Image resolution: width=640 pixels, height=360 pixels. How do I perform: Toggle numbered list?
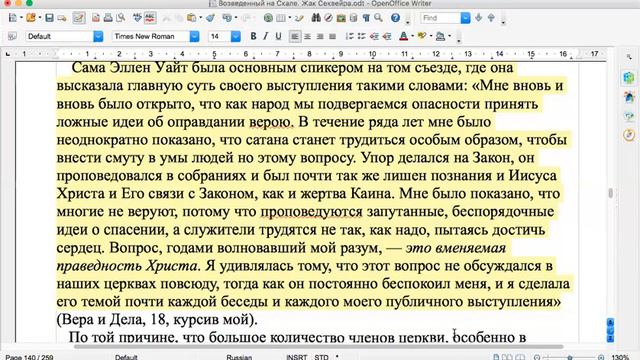[349, 36]
